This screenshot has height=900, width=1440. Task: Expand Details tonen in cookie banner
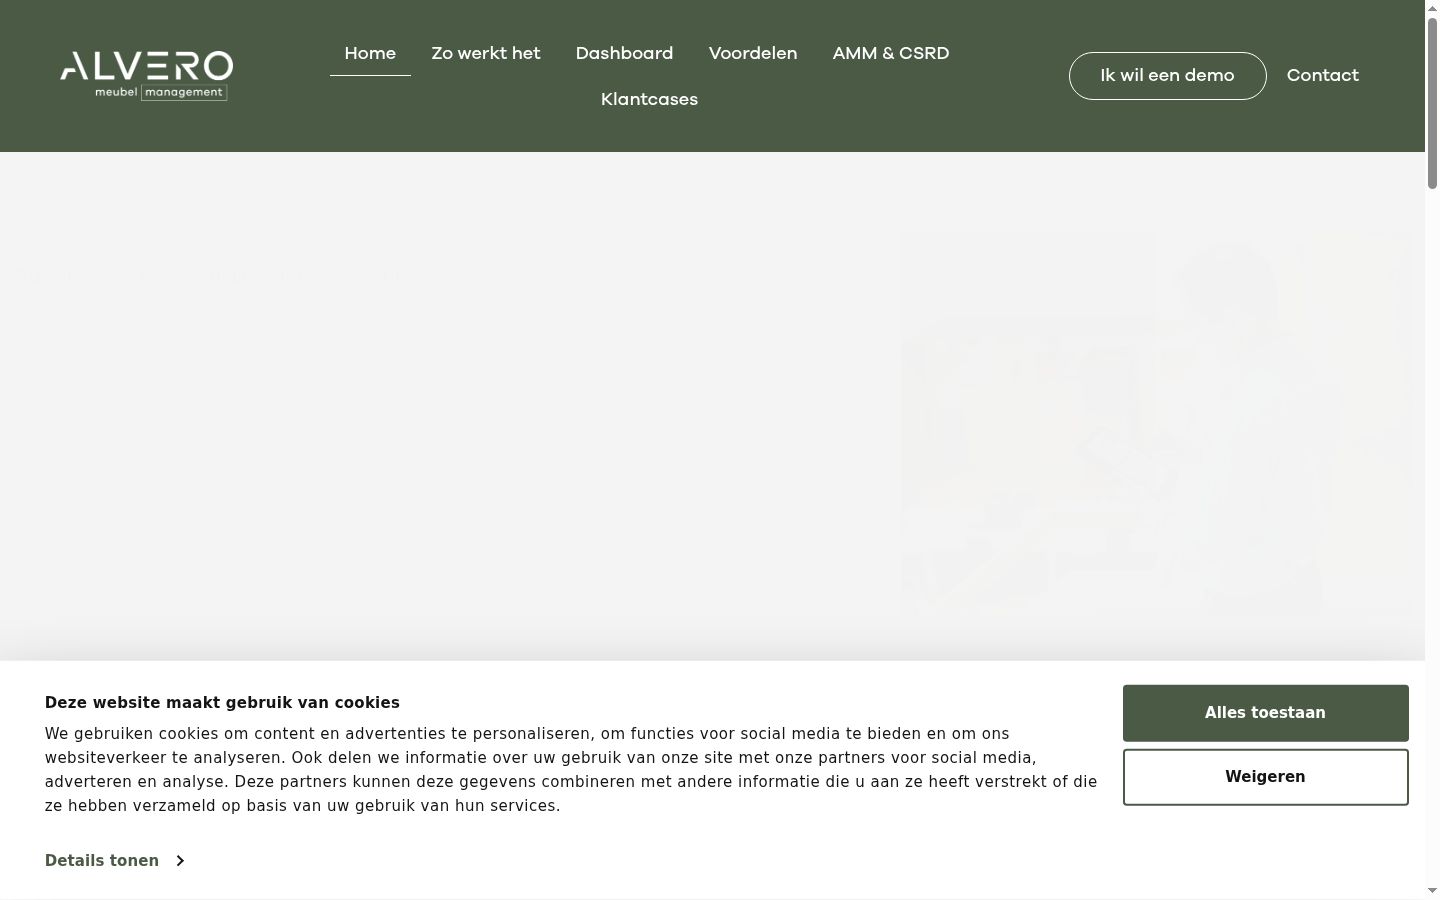click(114, 861)
